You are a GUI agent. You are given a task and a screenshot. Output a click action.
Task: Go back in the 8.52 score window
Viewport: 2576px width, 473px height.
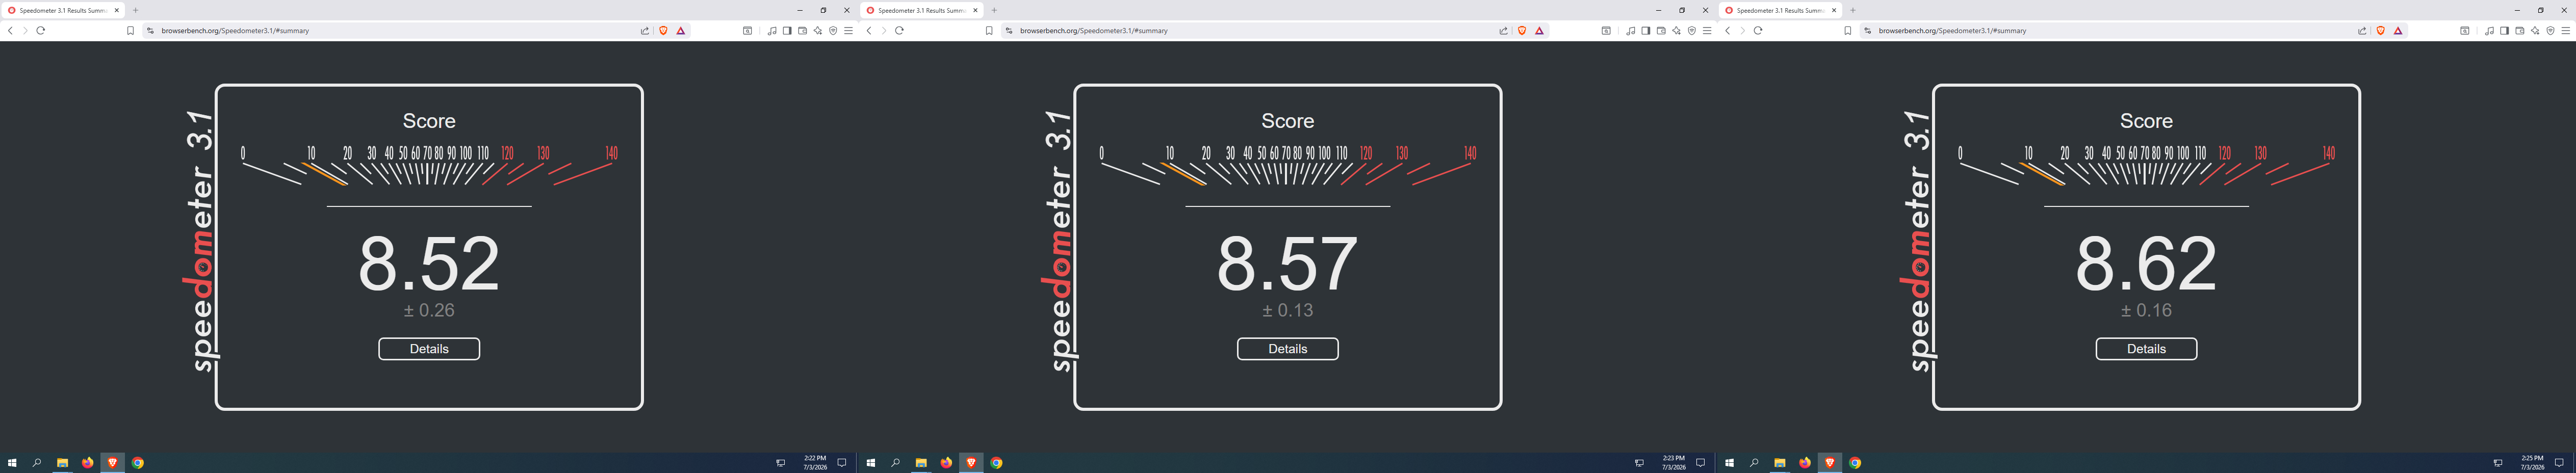(x=10, y=31)
